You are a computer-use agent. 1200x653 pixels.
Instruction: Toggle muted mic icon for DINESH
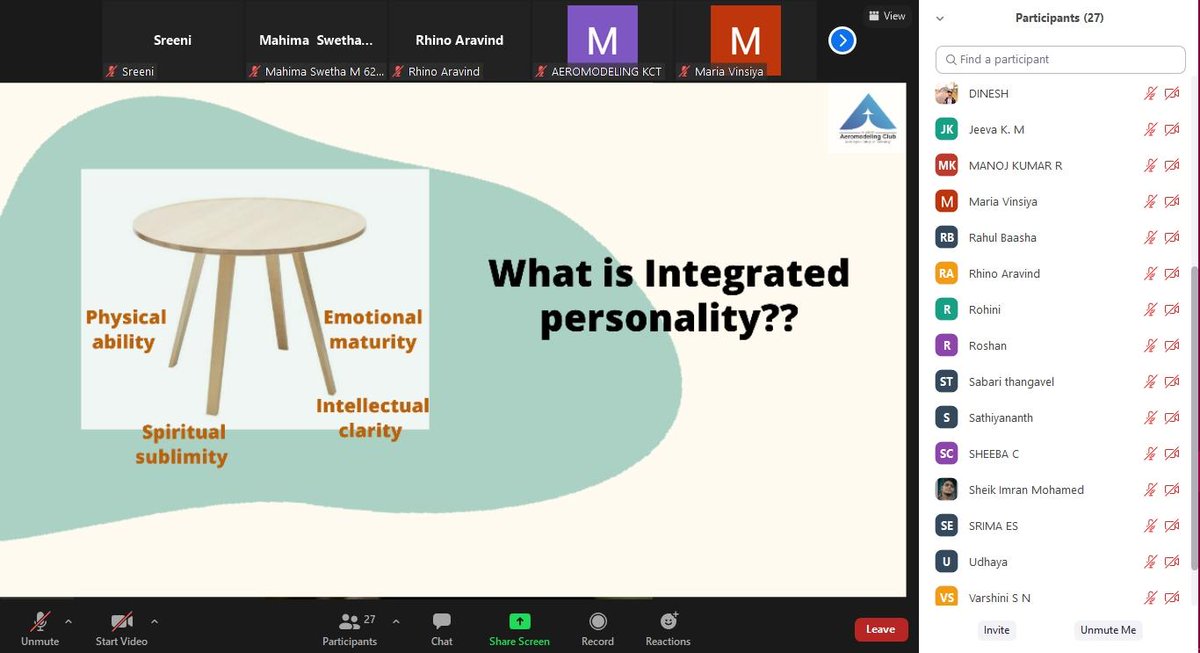pos(1151,93)
